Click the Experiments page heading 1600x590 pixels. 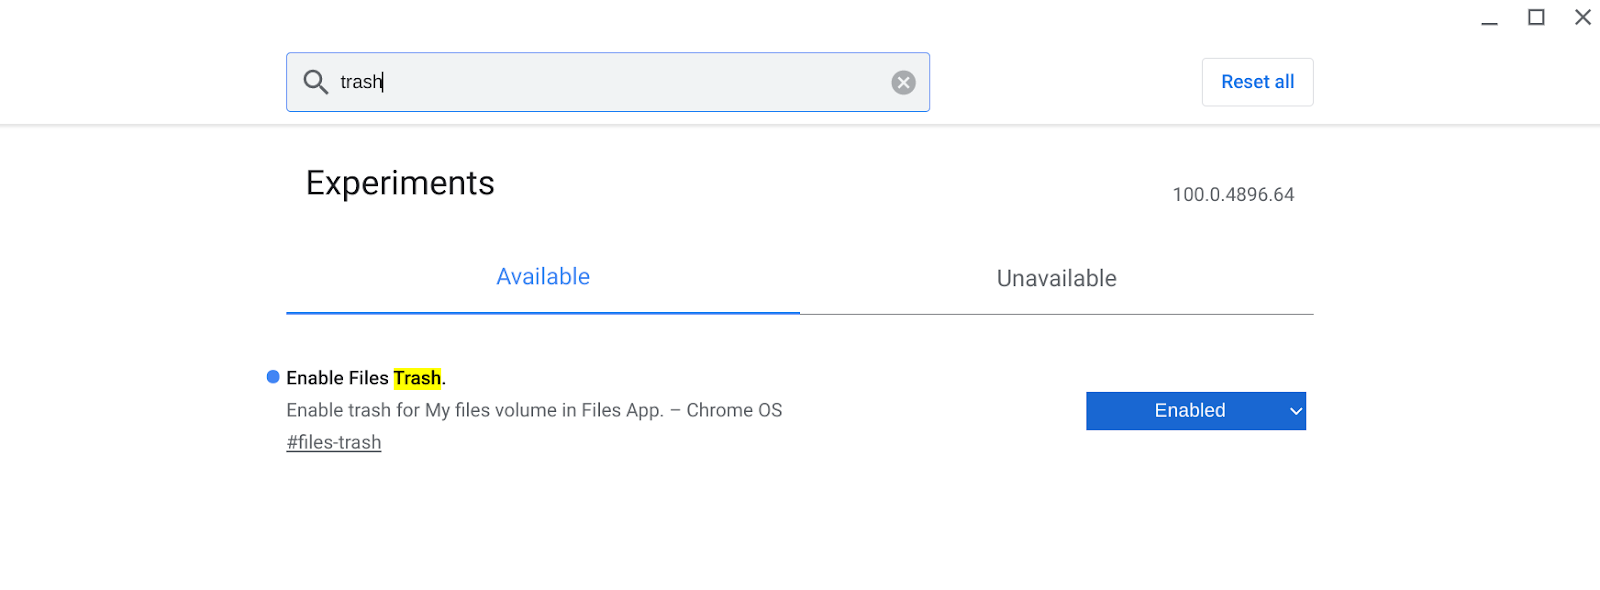[x=400, y=183]
